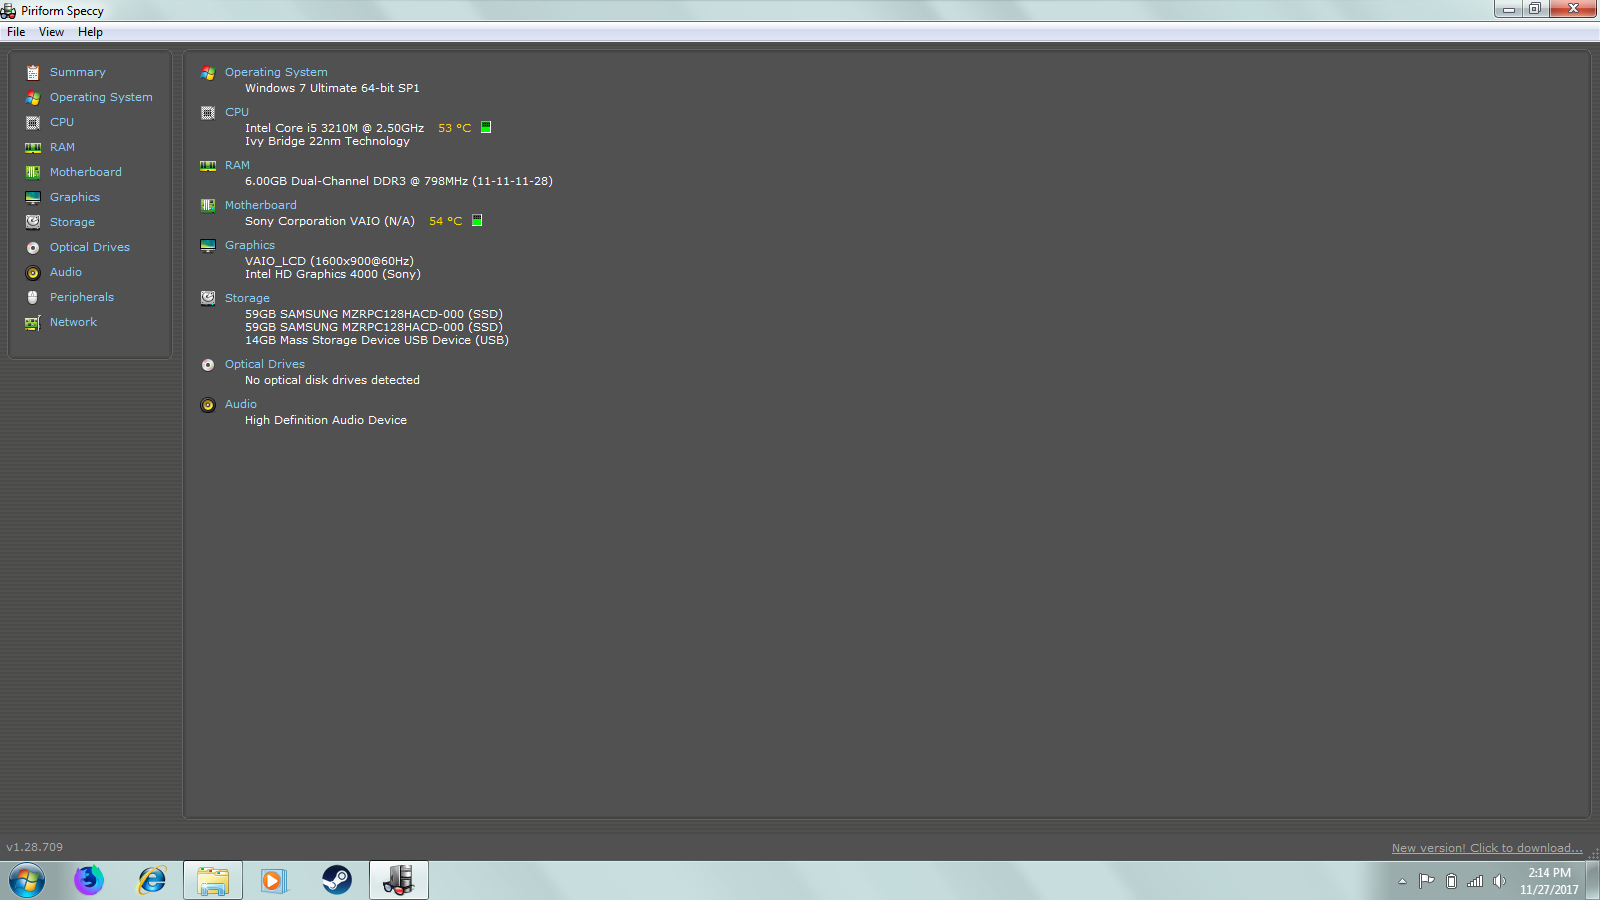
Task: Click the taskbar clock showing 2:14 PM
Action: pyautogui.click(x=1549, y=881)
